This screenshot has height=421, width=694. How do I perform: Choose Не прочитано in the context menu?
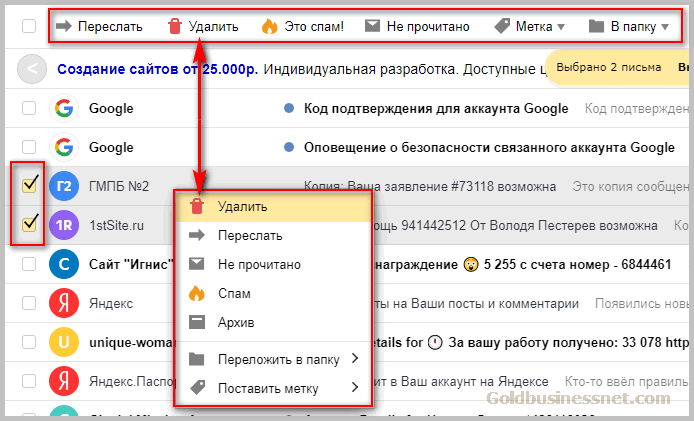[x=274, y=264]
